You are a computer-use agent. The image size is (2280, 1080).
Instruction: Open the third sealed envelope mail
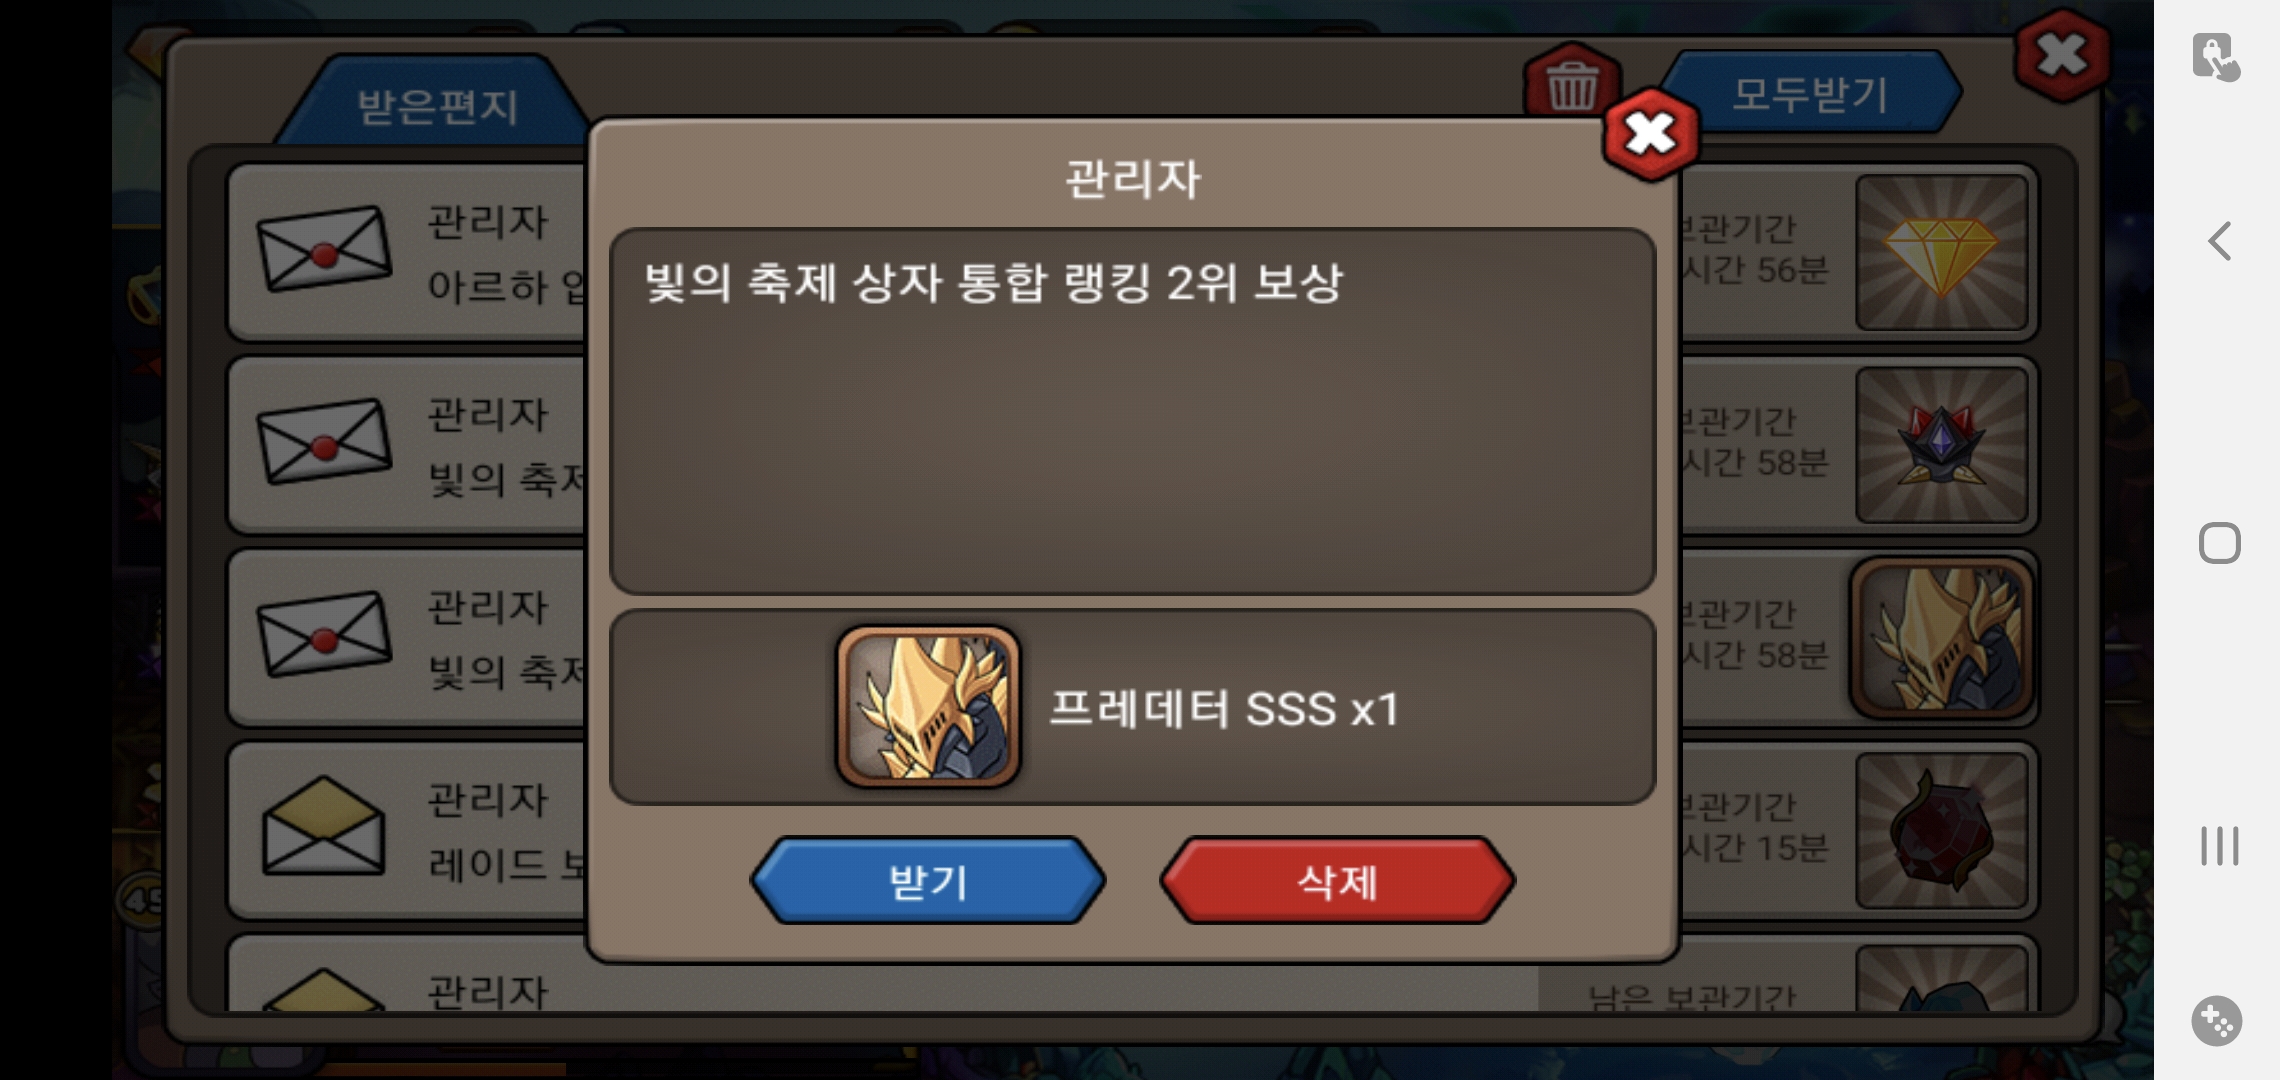324,635
